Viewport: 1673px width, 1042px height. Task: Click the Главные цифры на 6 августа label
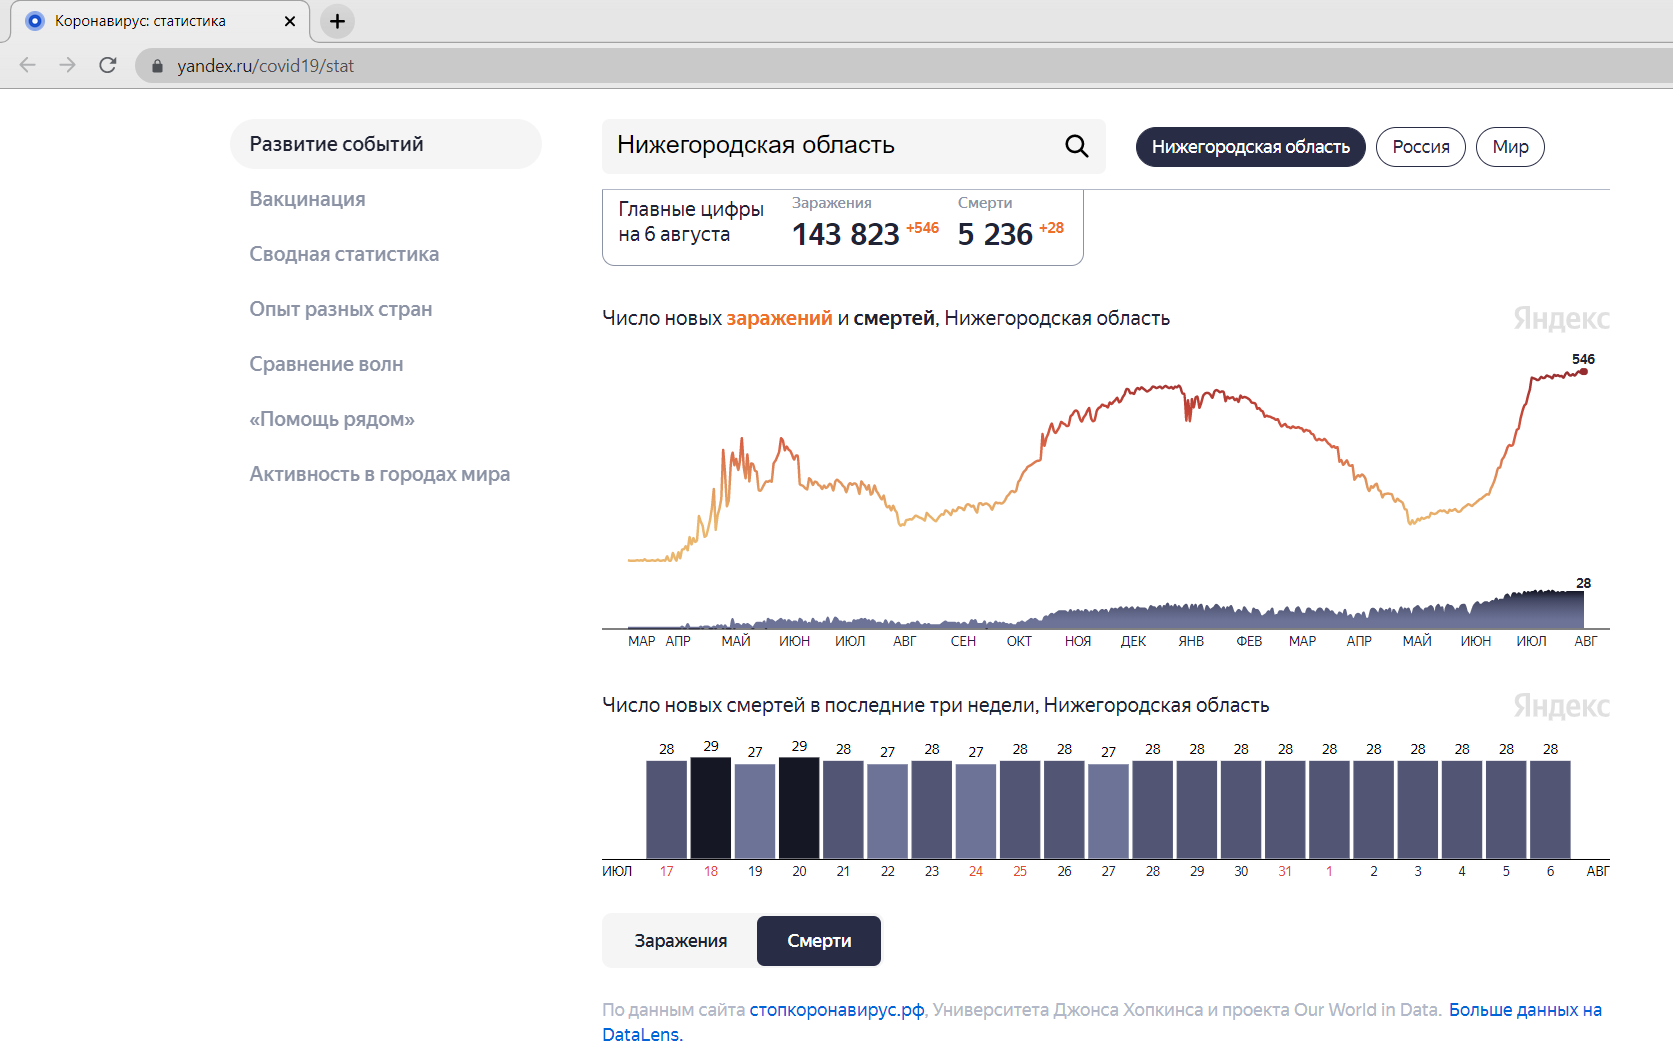click(x=691, y=221)
